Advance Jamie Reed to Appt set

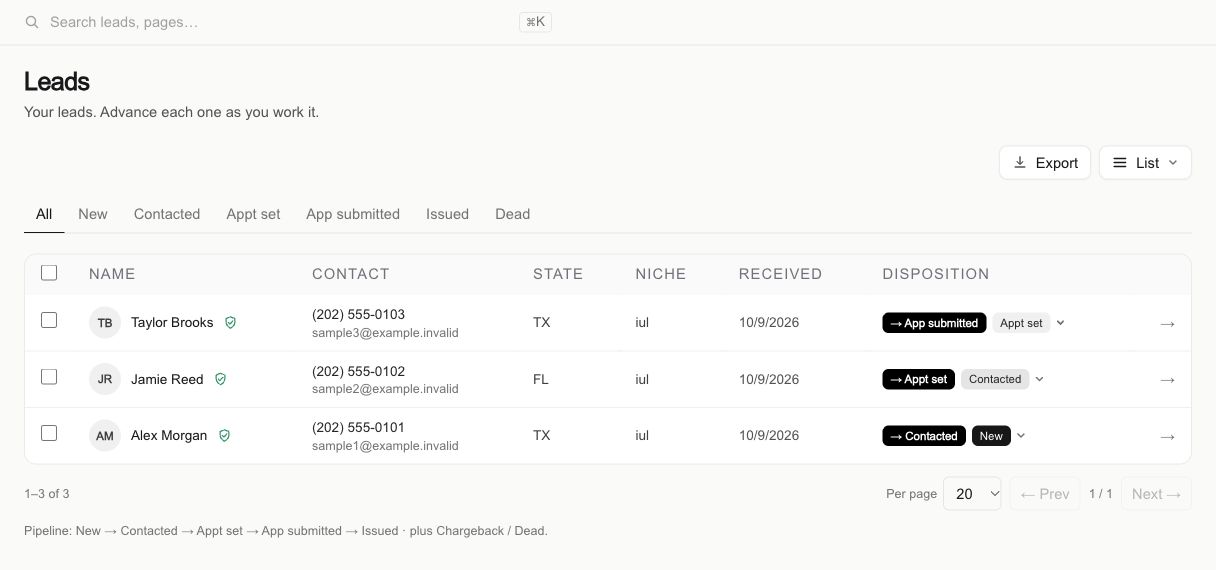918,379
